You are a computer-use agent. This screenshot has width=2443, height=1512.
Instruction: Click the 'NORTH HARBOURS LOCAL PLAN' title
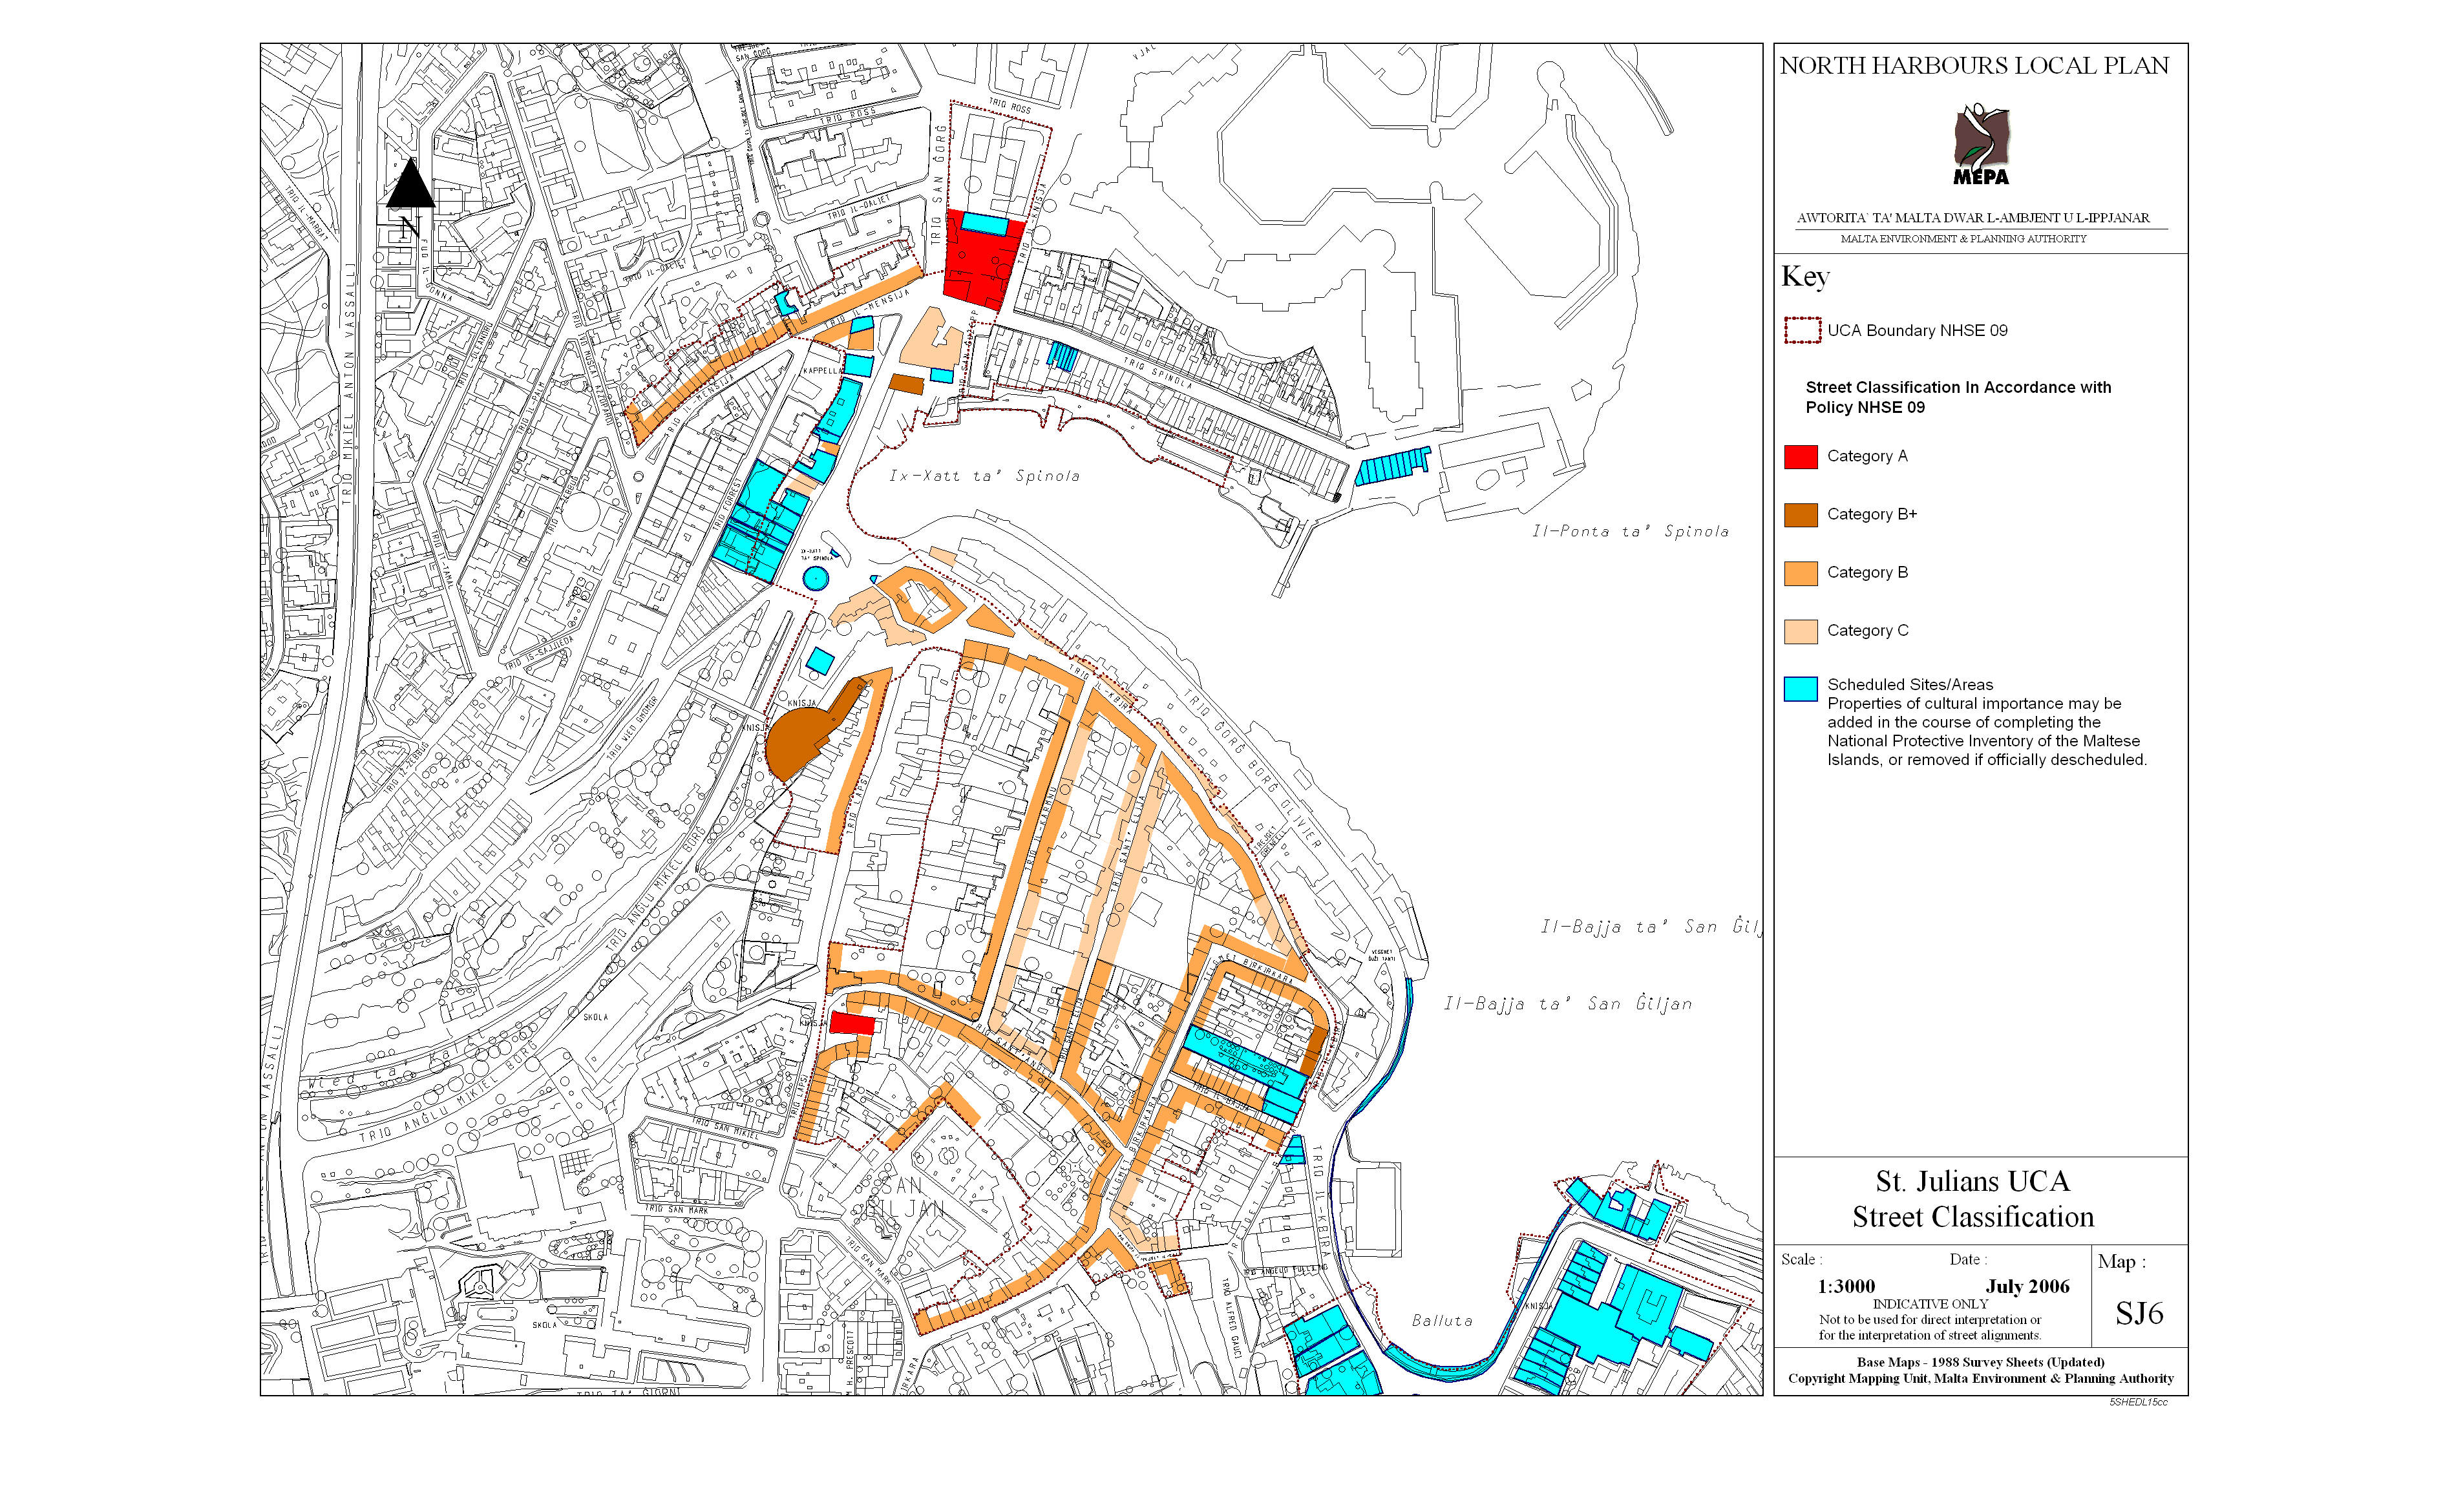pos(1974,66)
